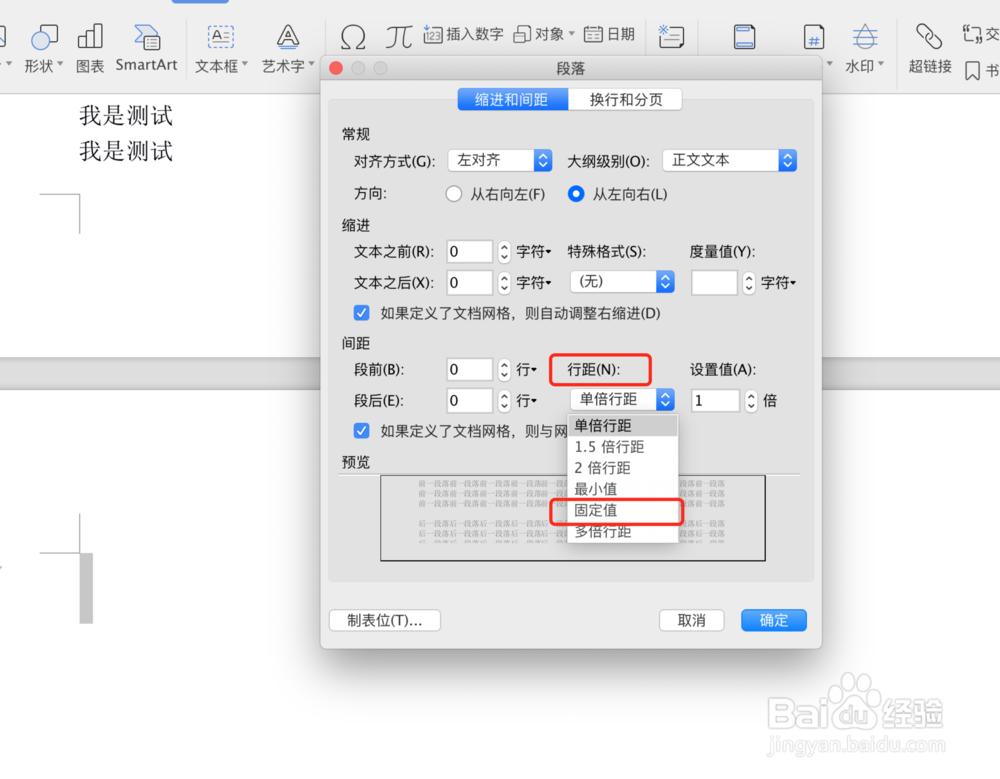The image size is (1000, 779).
Task: Open the 制表位(T) tabs dialog
Action: pyautogui.click(x=384, y=620)
